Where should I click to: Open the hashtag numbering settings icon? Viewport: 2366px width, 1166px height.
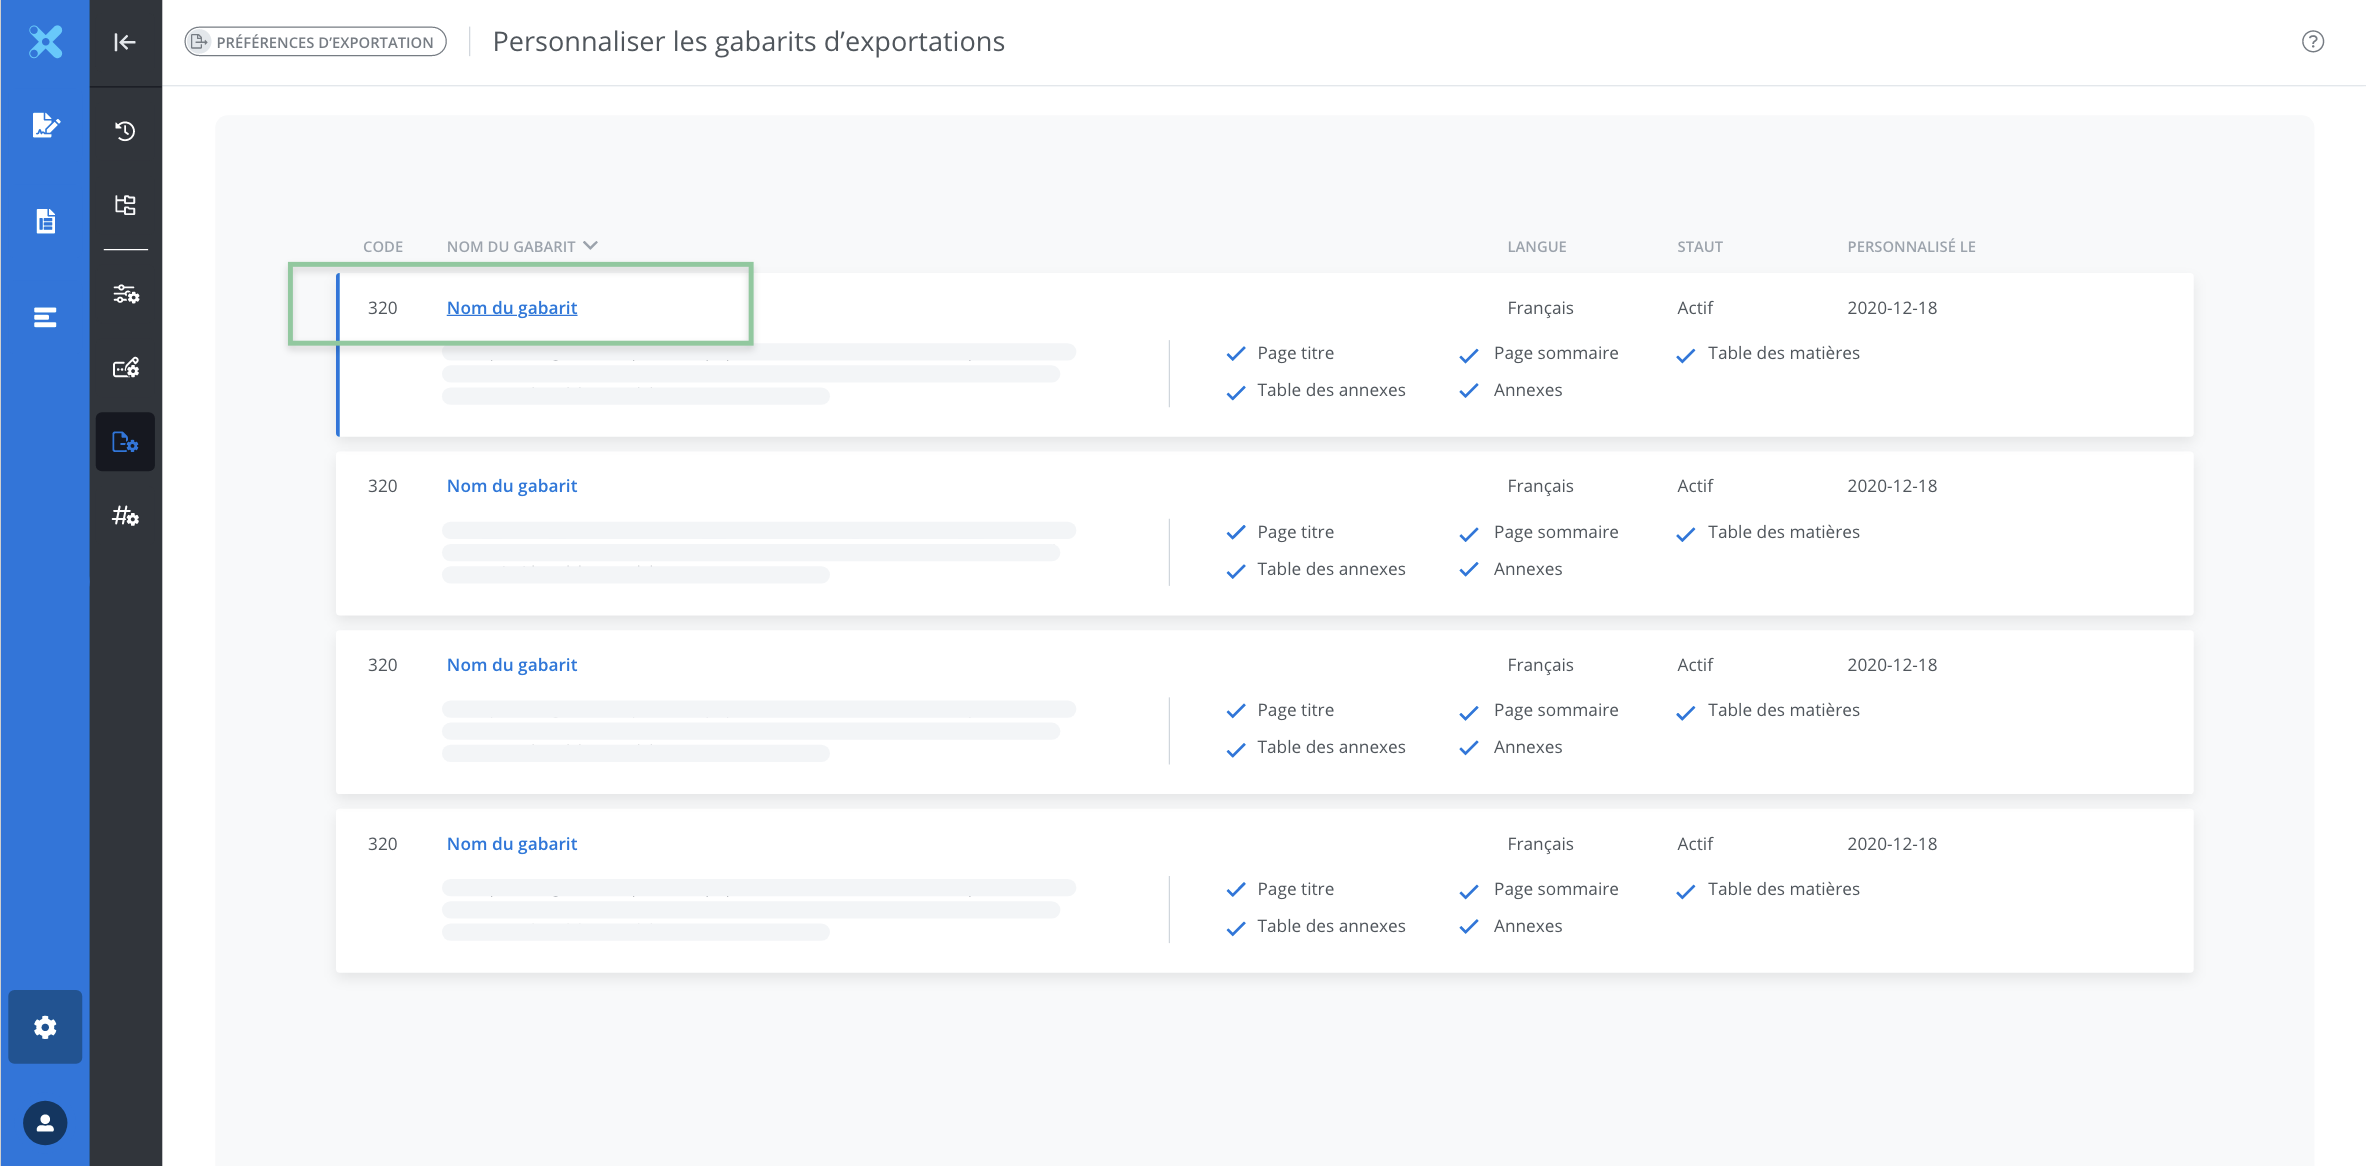[x=125, y=516]
